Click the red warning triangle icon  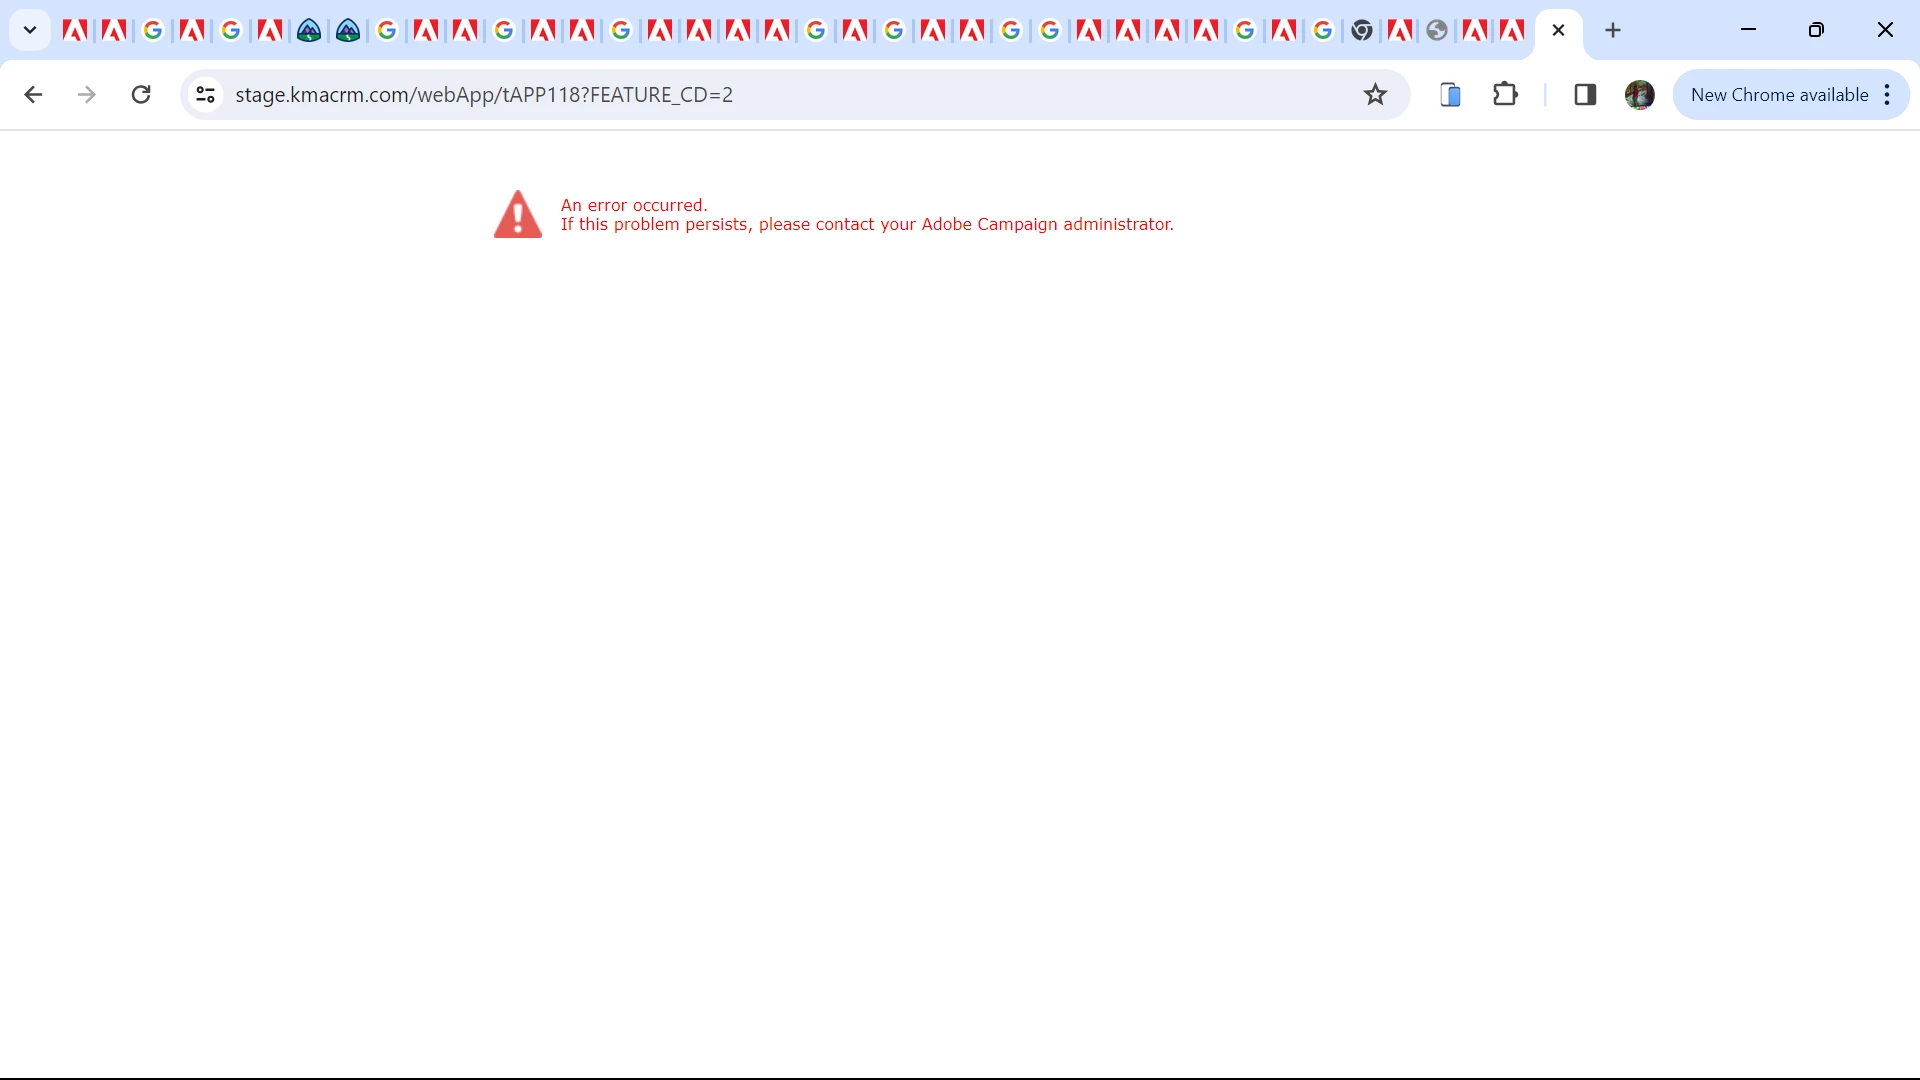[x=518, y=215]
